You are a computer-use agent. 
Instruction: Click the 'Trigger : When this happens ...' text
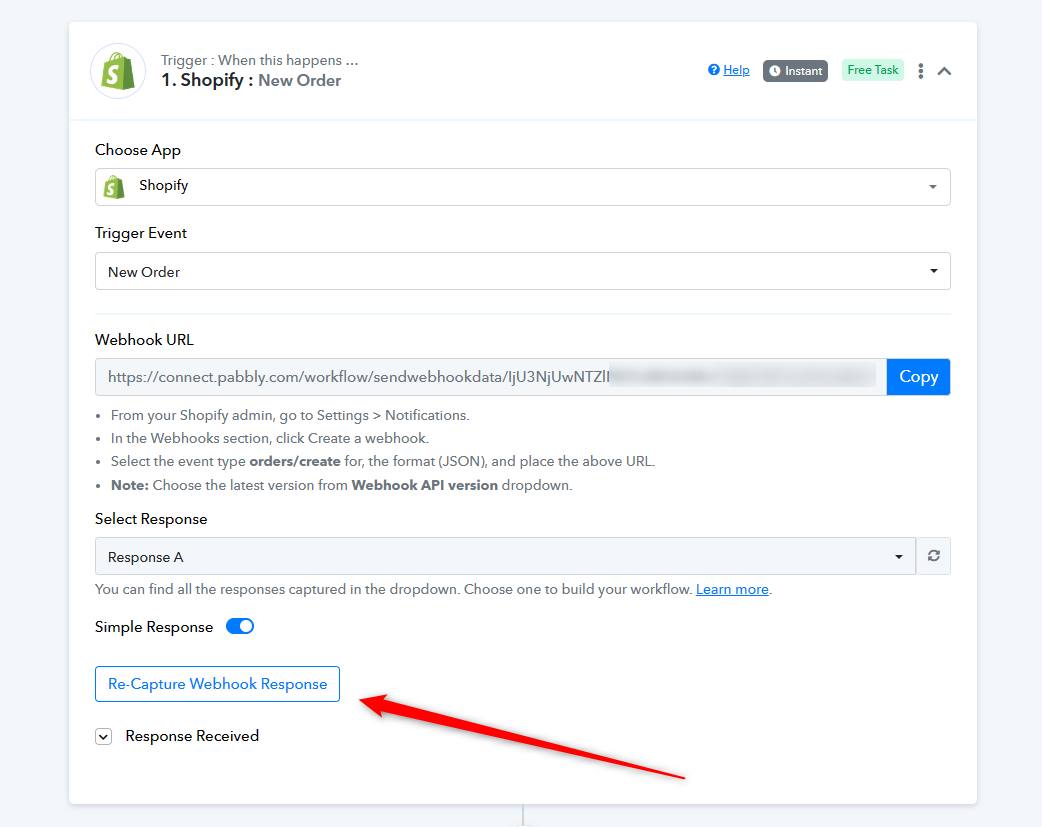pyautogui.click(x=259, y=60)
